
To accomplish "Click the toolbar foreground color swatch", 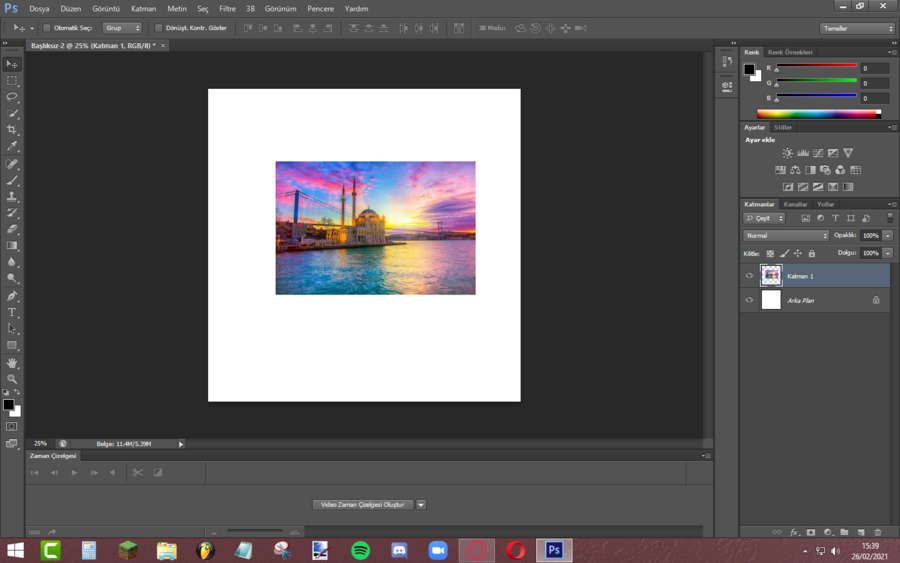I will point(8,405).
